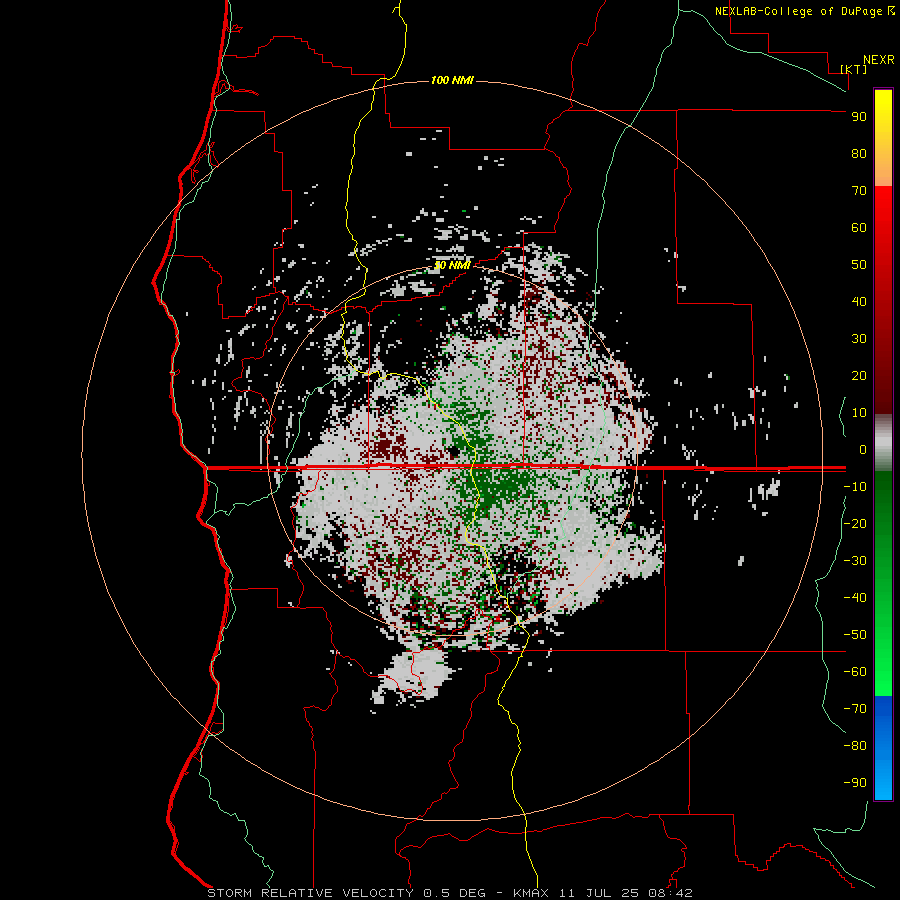Click the NEXR label above the color scale
The image size is (900, 900).
(879, 60)
